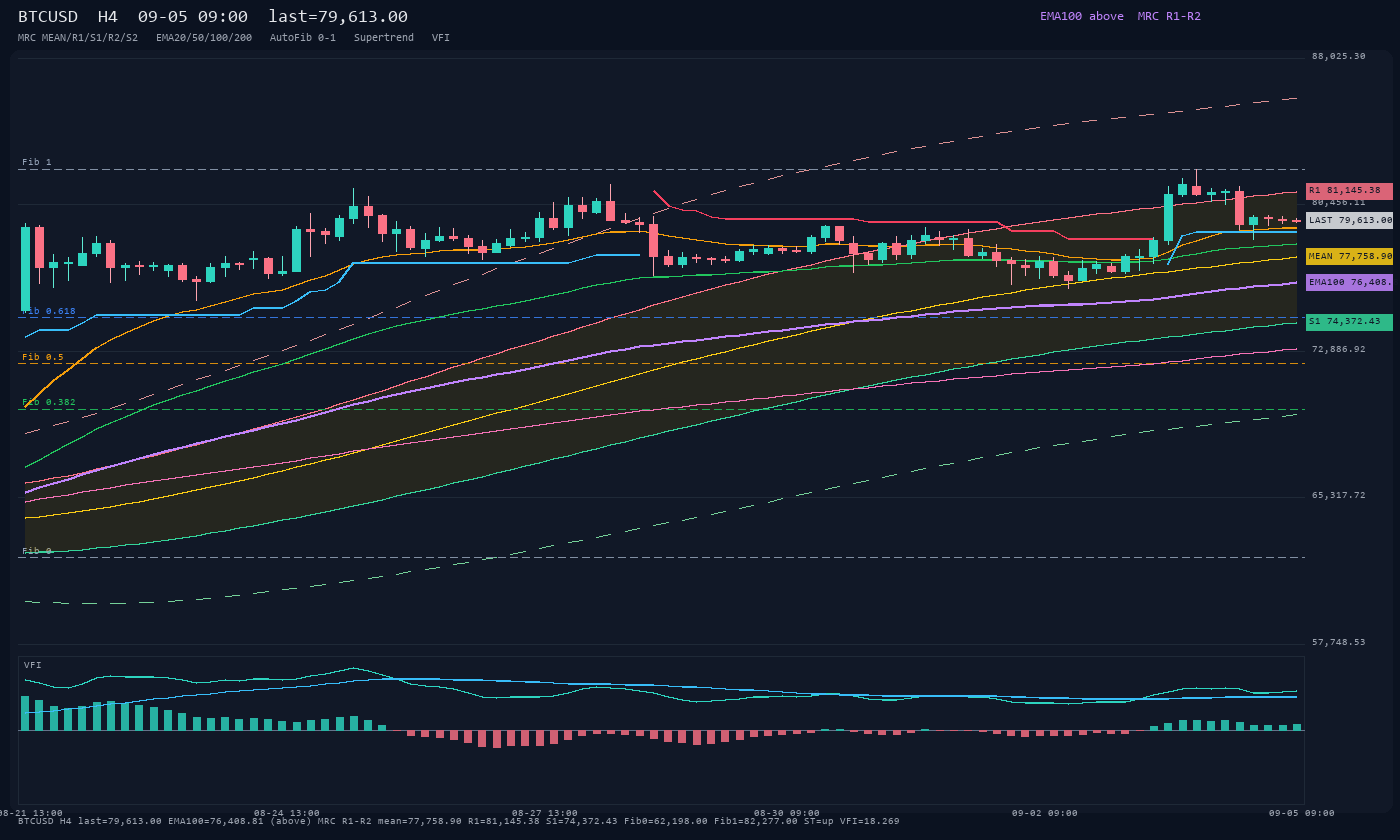This screenshot has width=1400, height=840.
Task: Click the 65,317.72 price axis label
Action: (1339, 495)
